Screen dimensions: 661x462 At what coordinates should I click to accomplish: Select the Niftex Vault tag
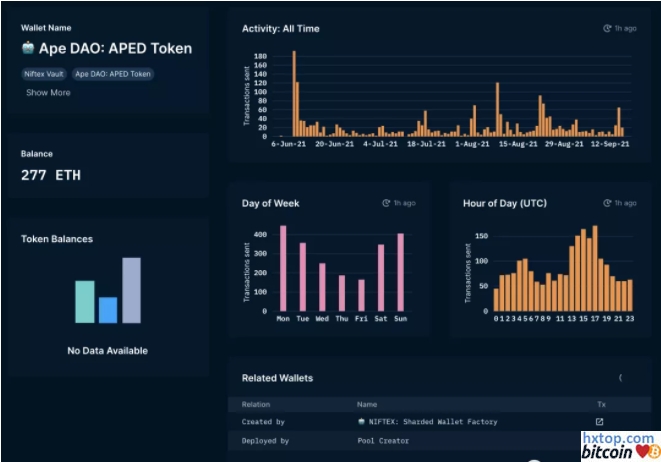[x=43, y=74]
